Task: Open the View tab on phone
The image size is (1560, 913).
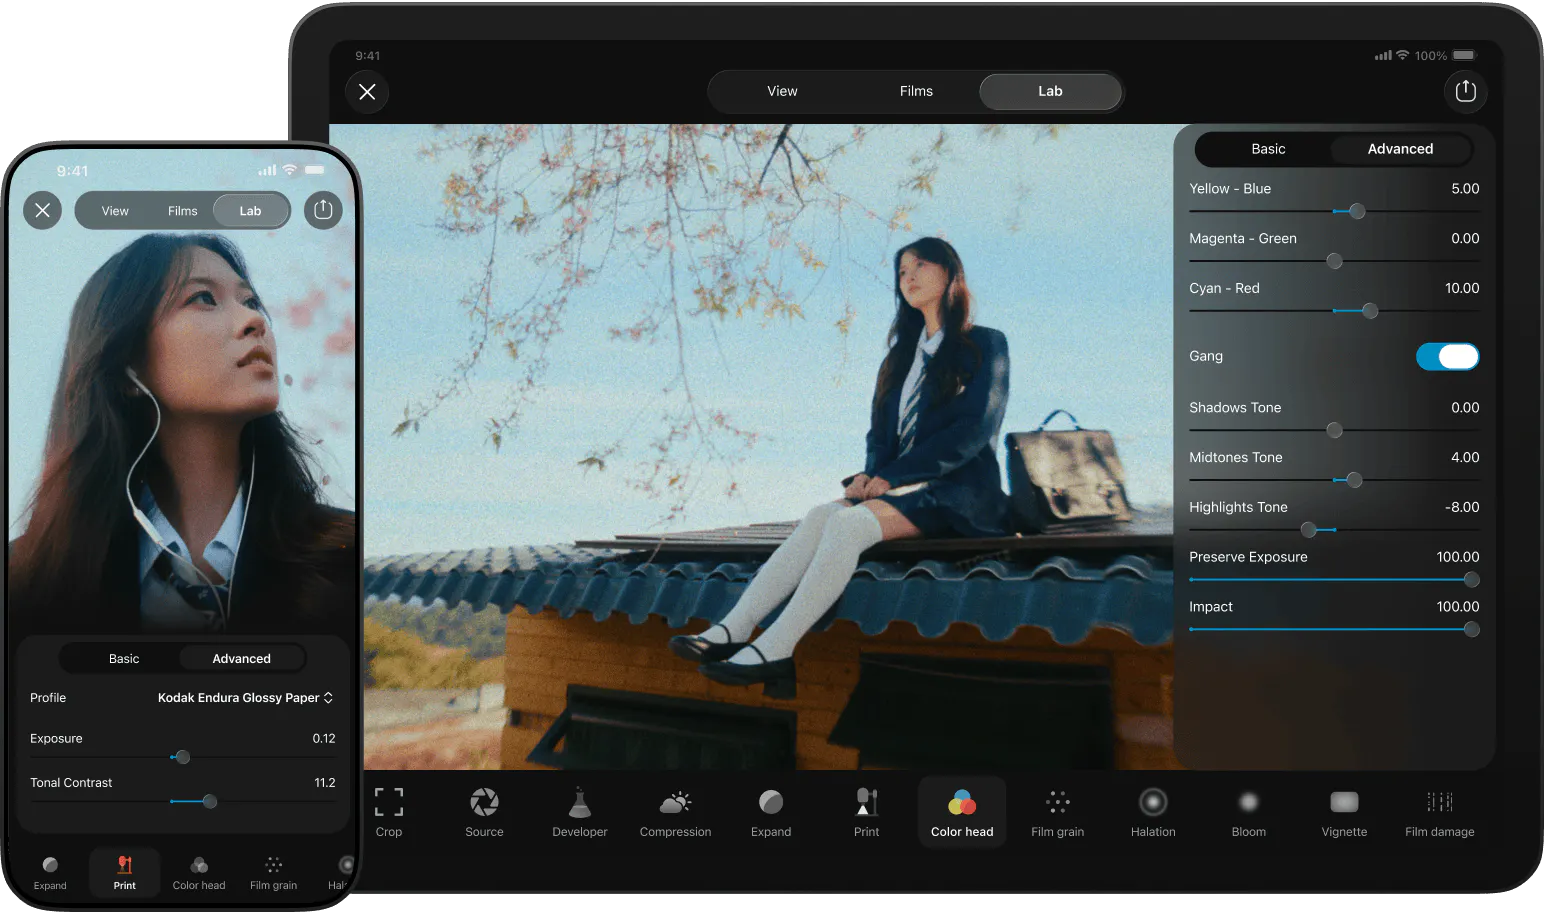Action: point(115,211)
